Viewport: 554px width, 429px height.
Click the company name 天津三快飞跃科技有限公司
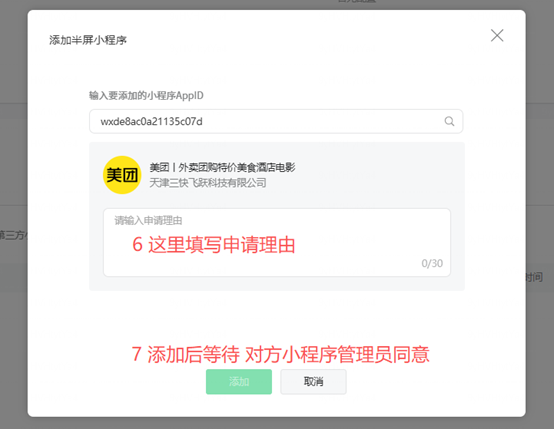[208, 183]
